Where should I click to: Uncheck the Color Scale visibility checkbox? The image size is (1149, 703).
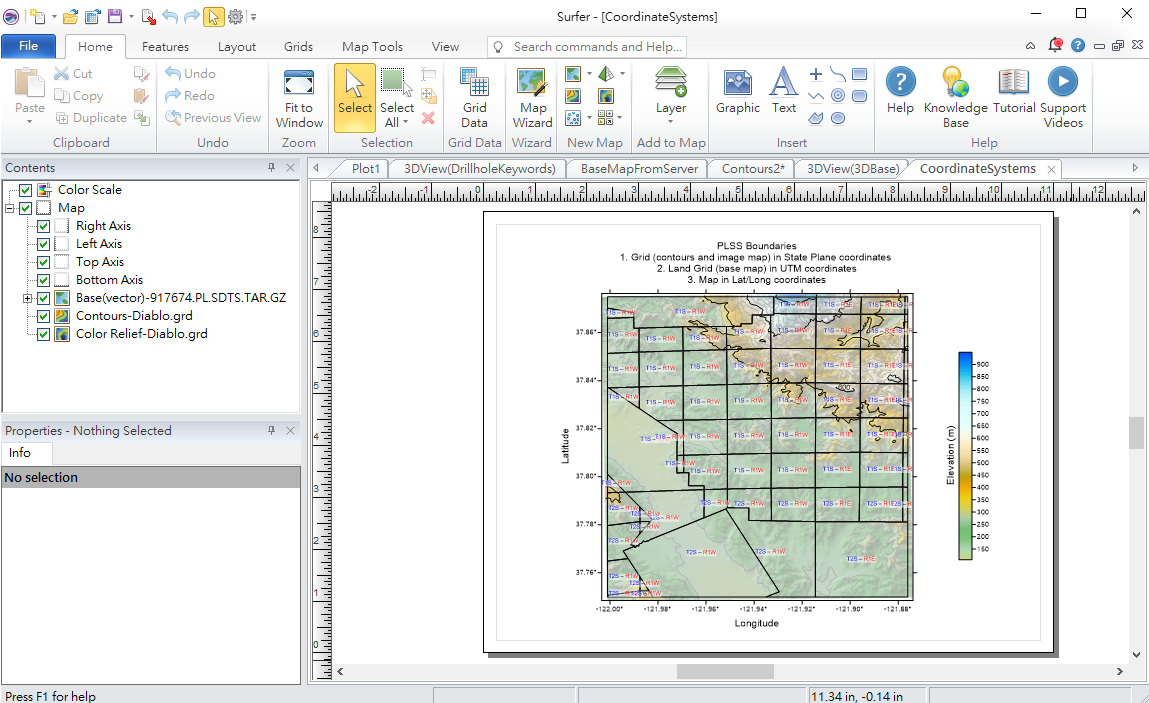tap(26, 190)
